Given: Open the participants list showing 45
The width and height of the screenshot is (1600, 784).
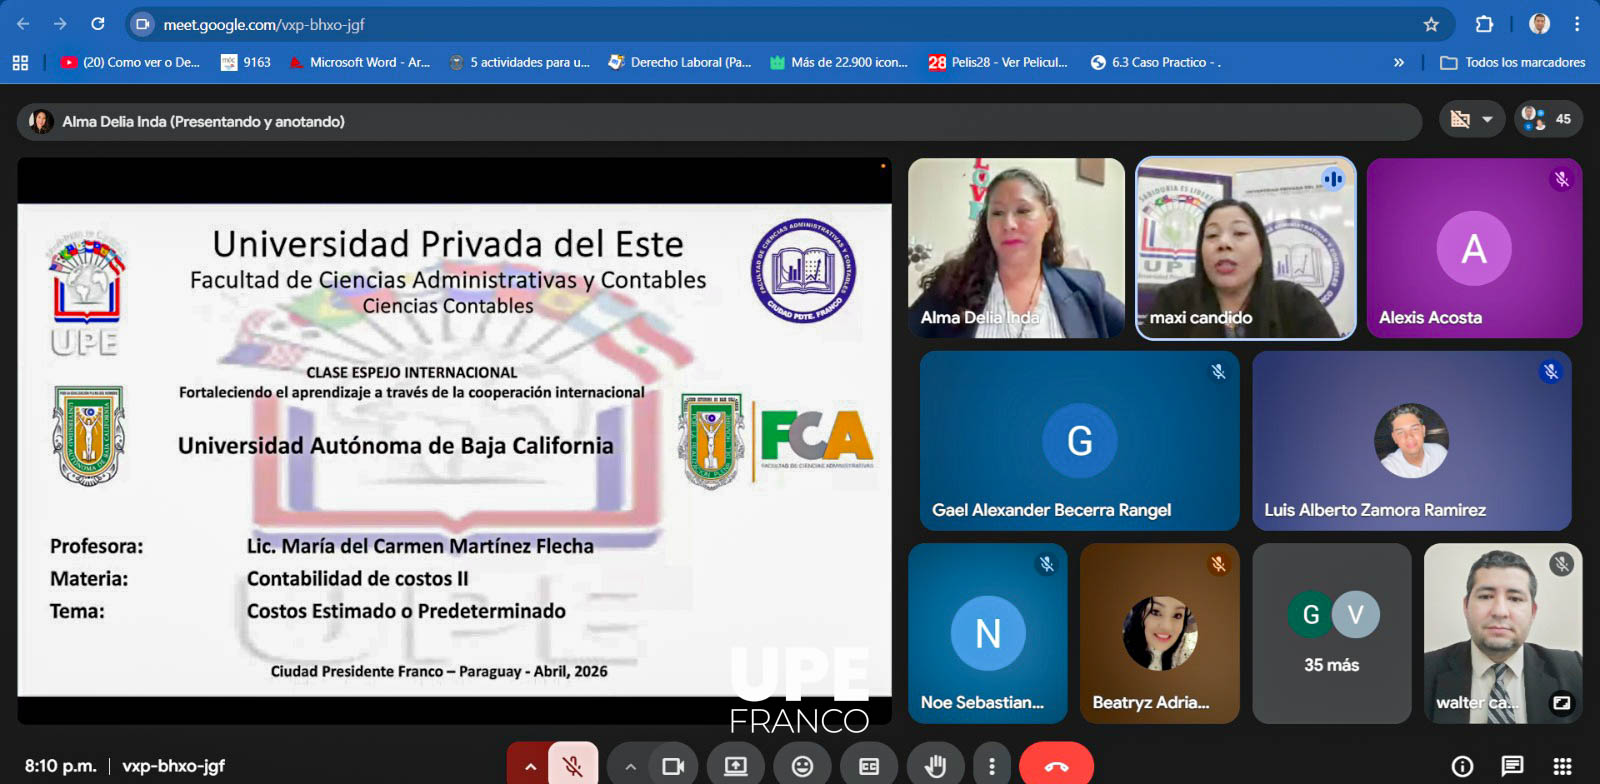Looking at the screenshot, I should point(1546,119).
